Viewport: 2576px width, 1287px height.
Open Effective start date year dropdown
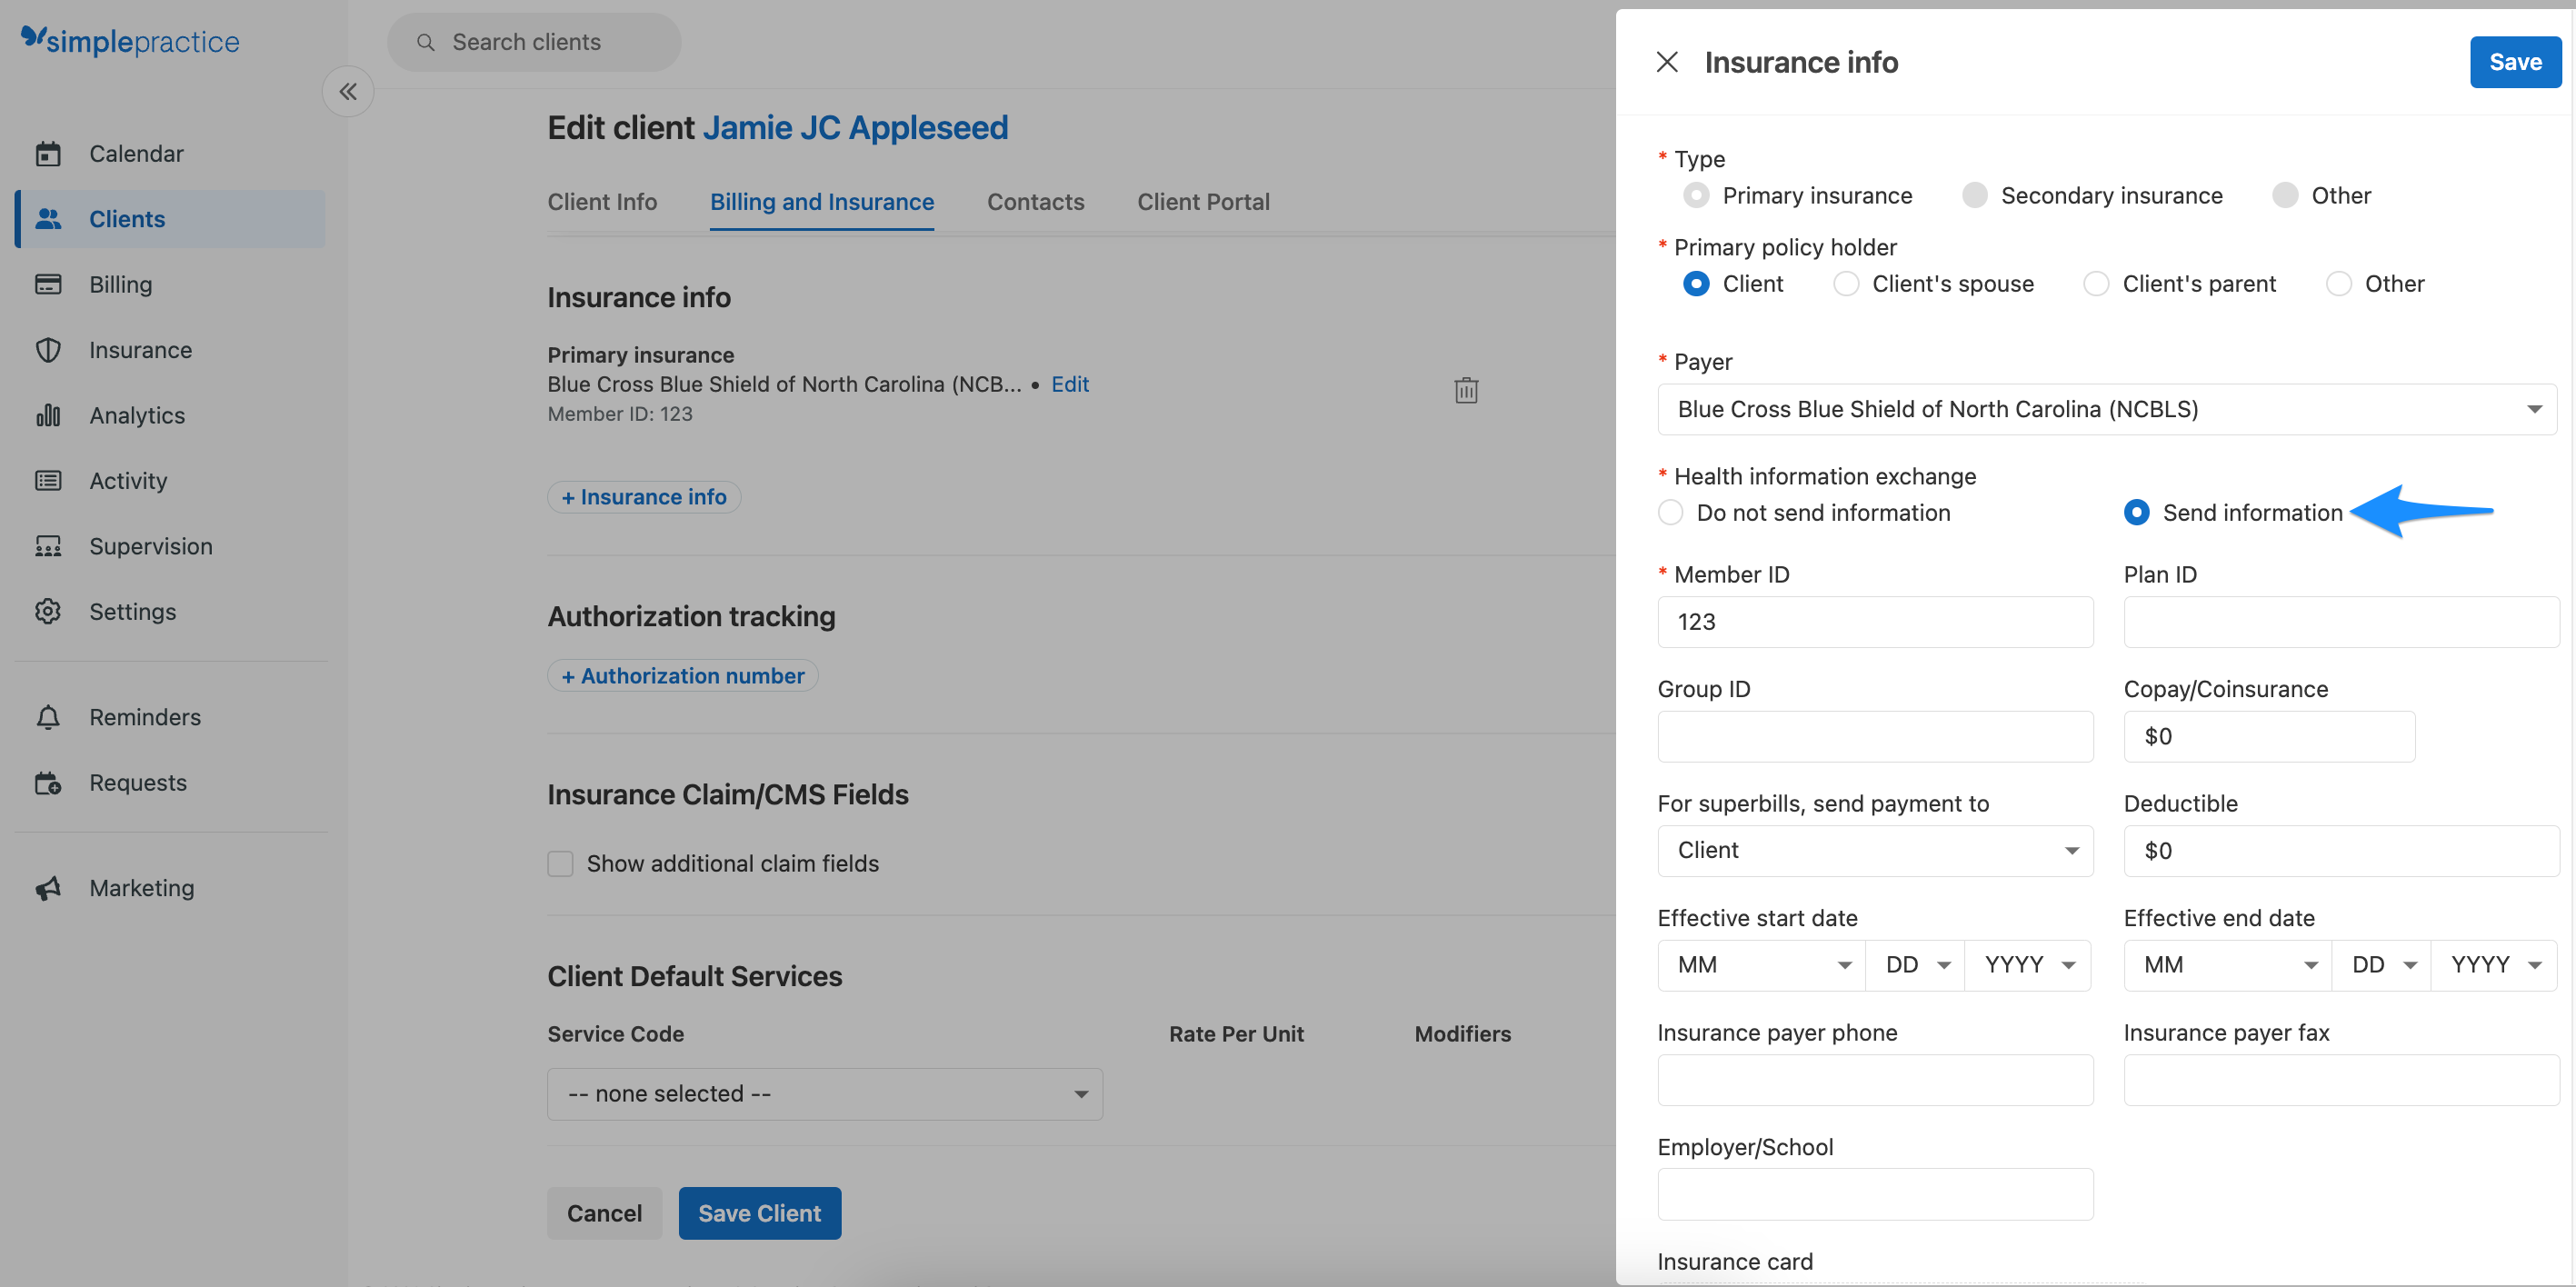coord(2028,965)
